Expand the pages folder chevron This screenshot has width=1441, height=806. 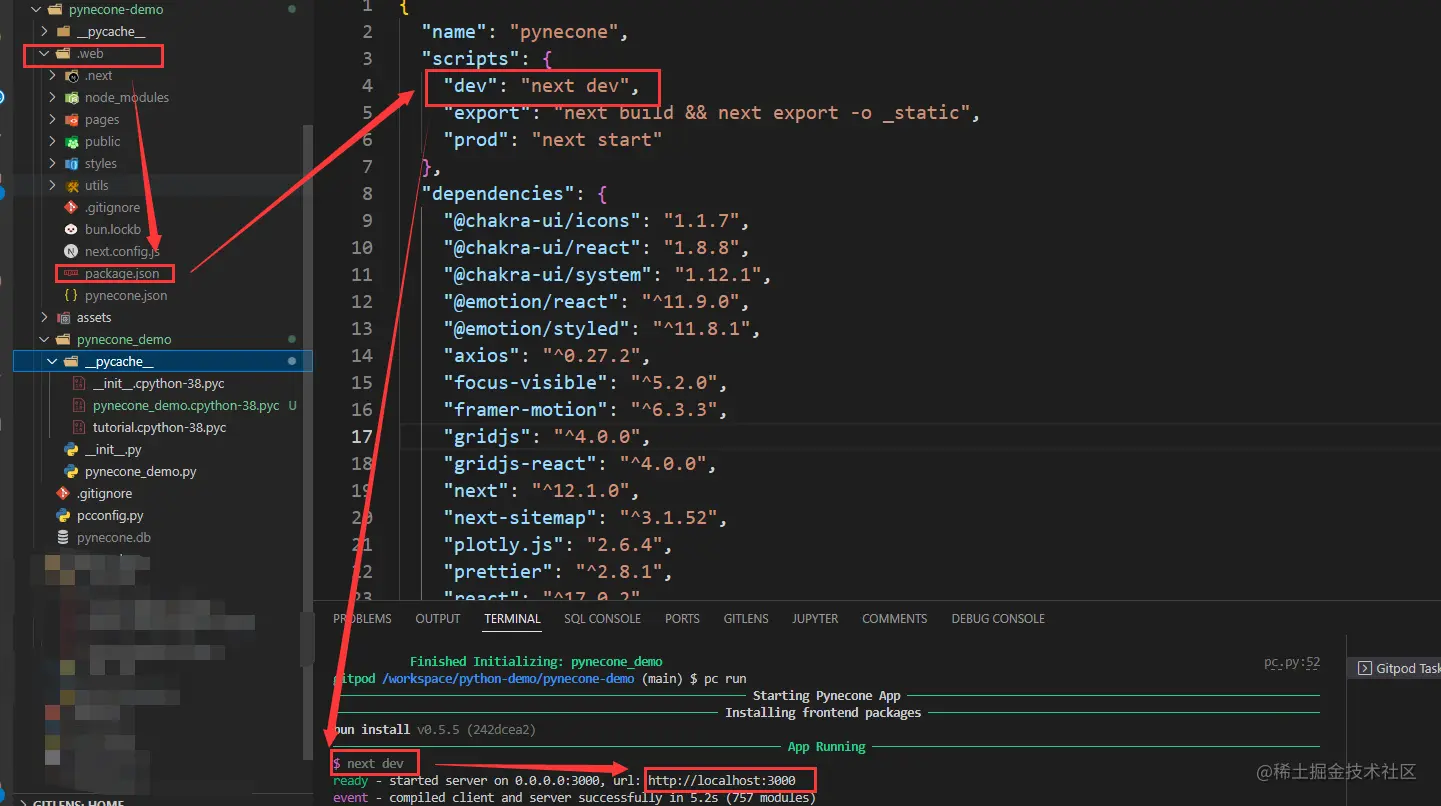pyautogui.click(x=52, y=120)
